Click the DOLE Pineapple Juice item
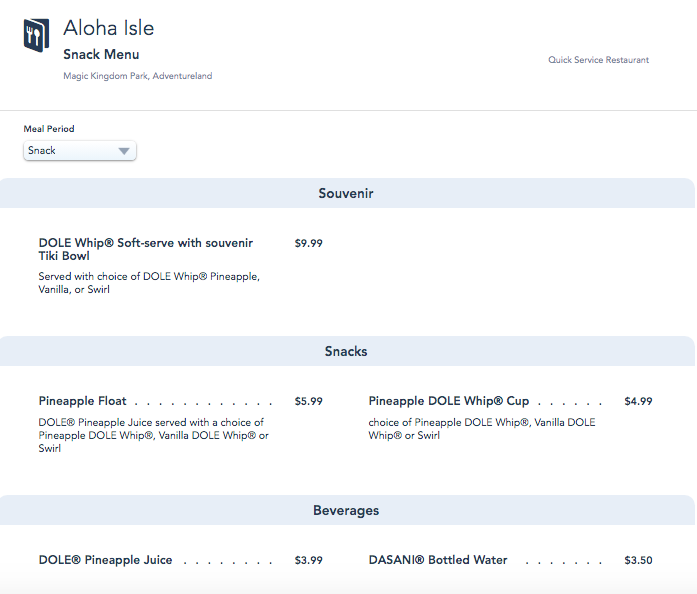This screenshot has width=697, height=594. tap(105, 560)
